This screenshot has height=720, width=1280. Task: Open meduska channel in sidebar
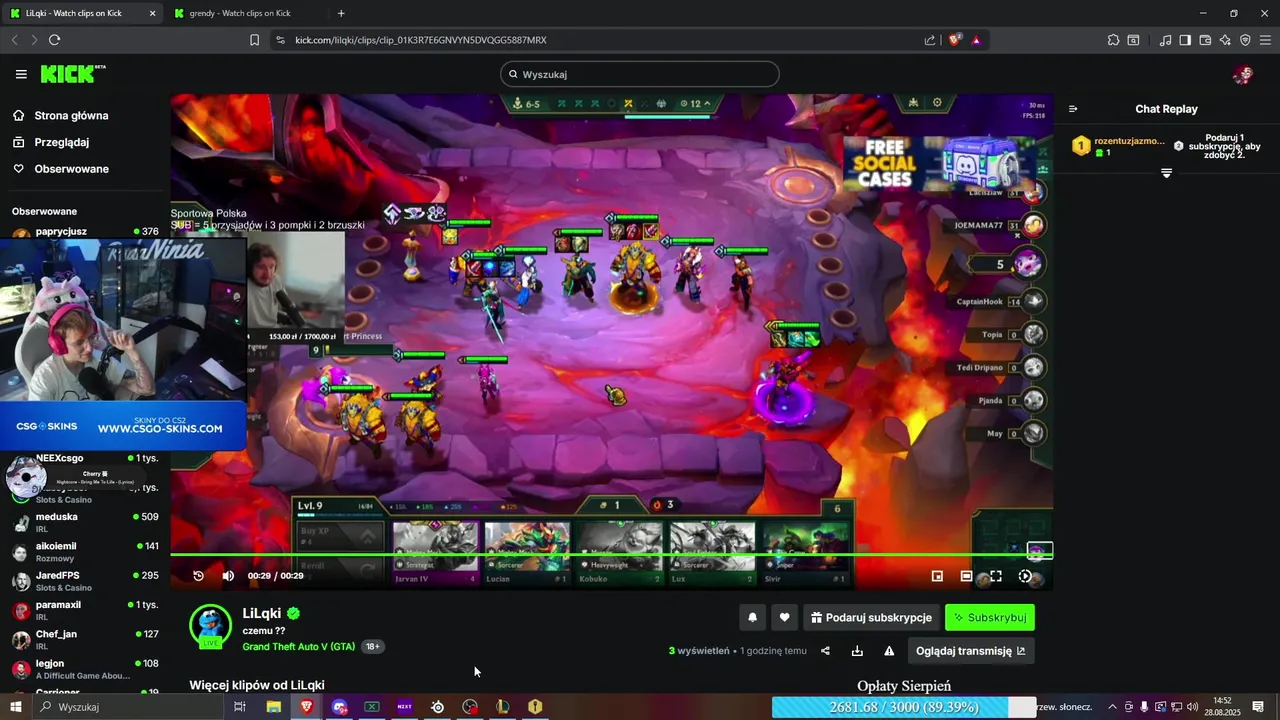(85, 523)
